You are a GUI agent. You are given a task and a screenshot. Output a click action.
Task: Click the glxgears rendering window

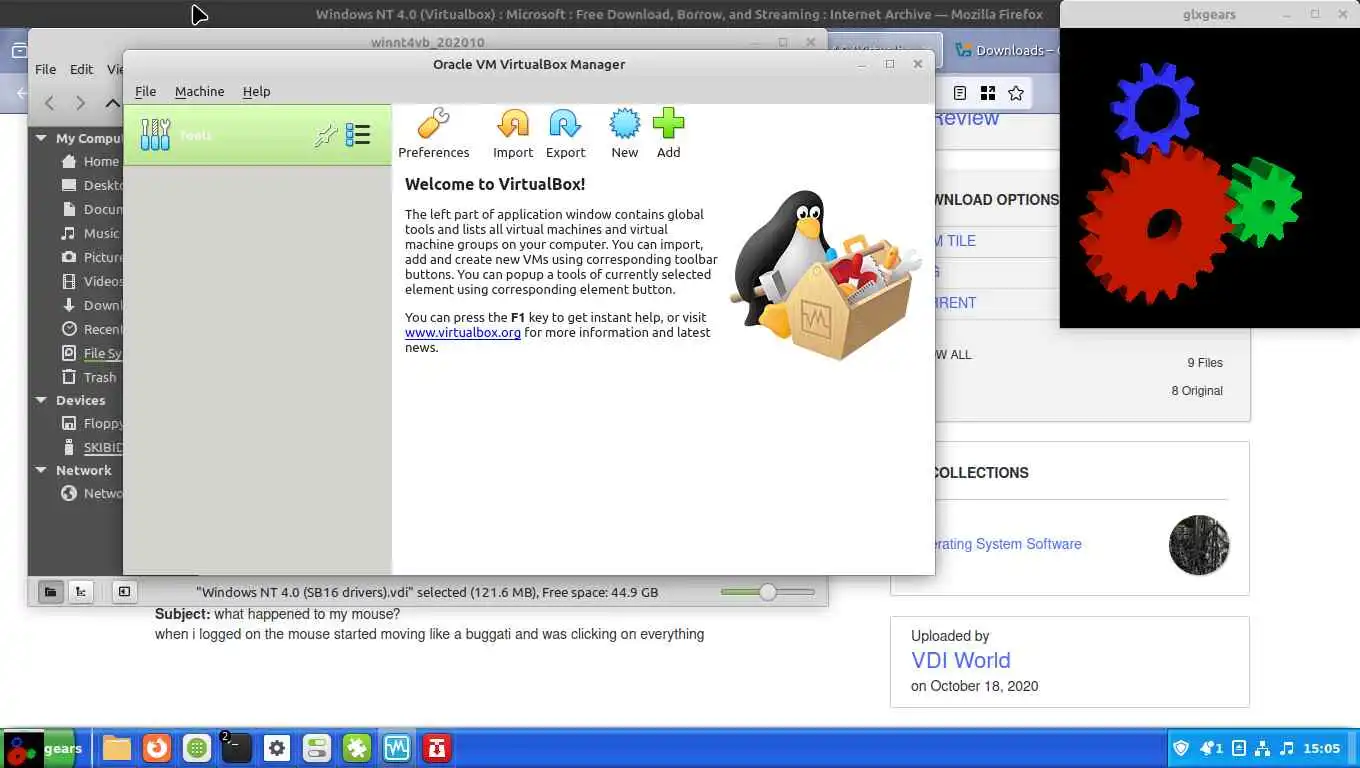click(1209, 178)
